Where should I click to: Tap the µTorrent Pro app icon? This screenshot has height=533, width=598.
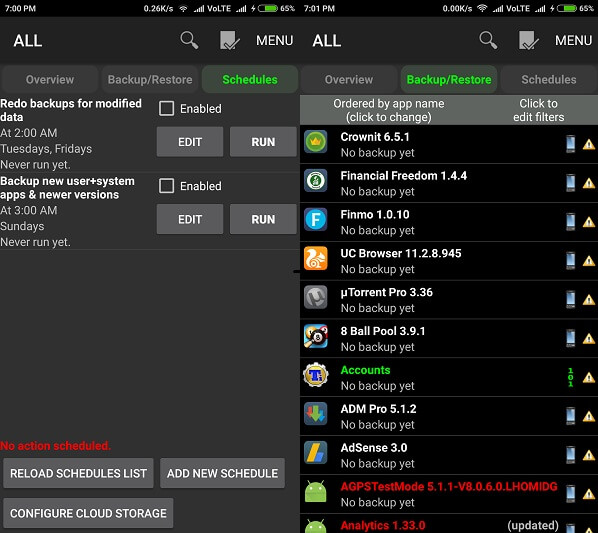315,297
